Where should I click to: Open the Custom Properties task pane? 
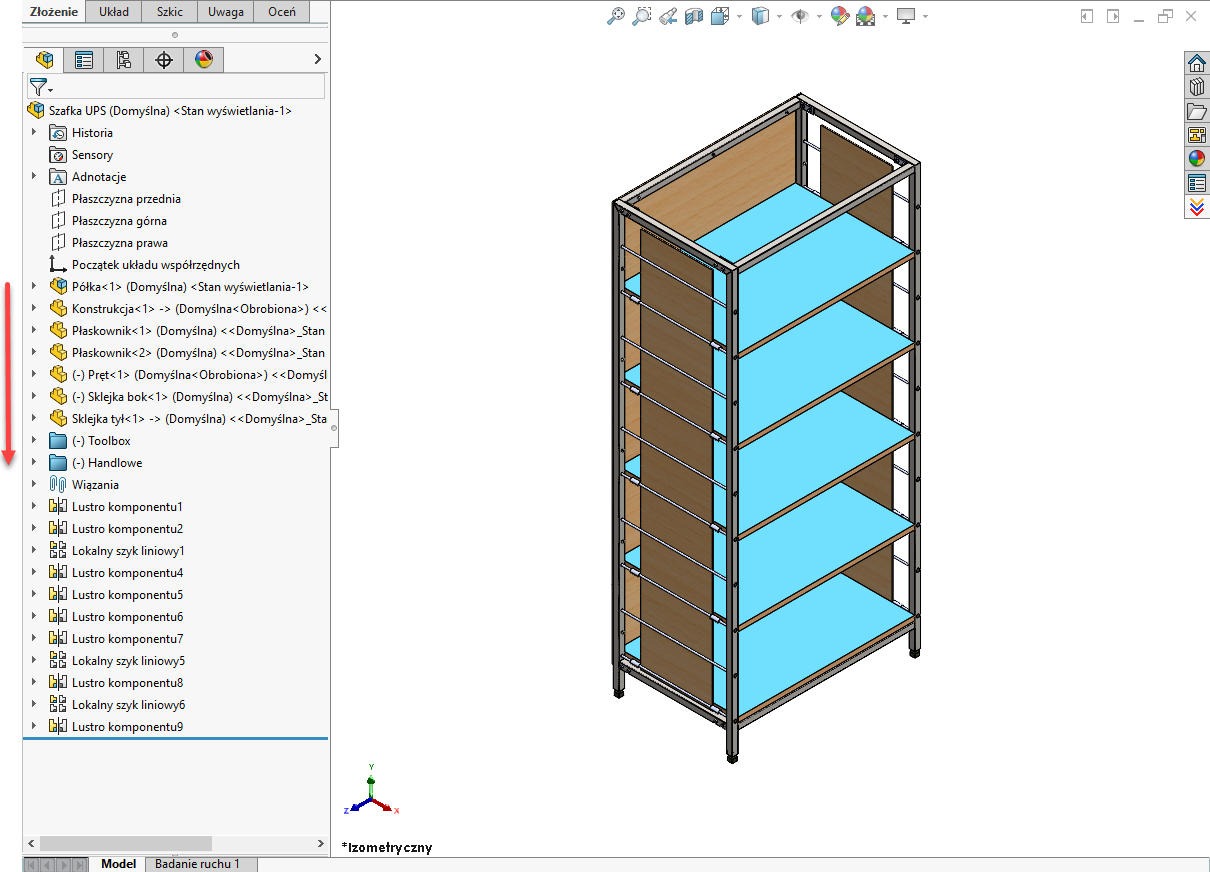(x=1197, y=183)
